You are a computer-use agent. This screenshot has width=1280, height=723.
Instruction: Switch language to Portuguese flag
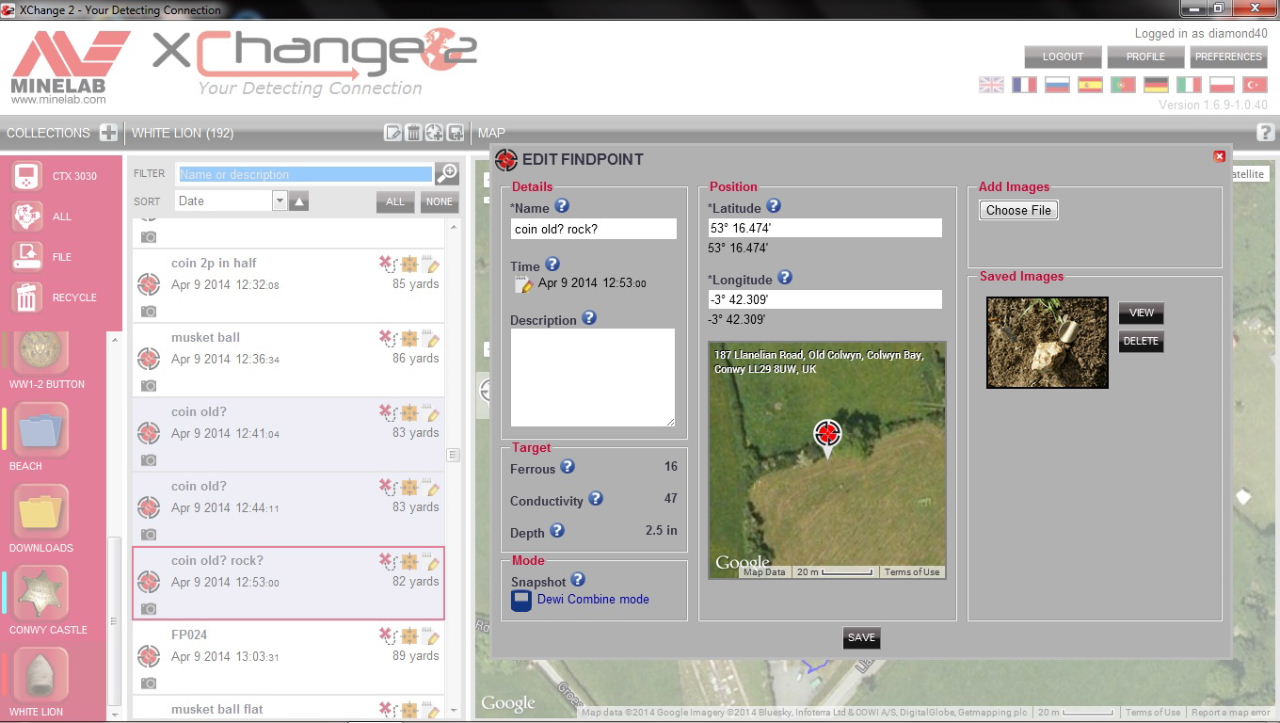[1123, 85]
